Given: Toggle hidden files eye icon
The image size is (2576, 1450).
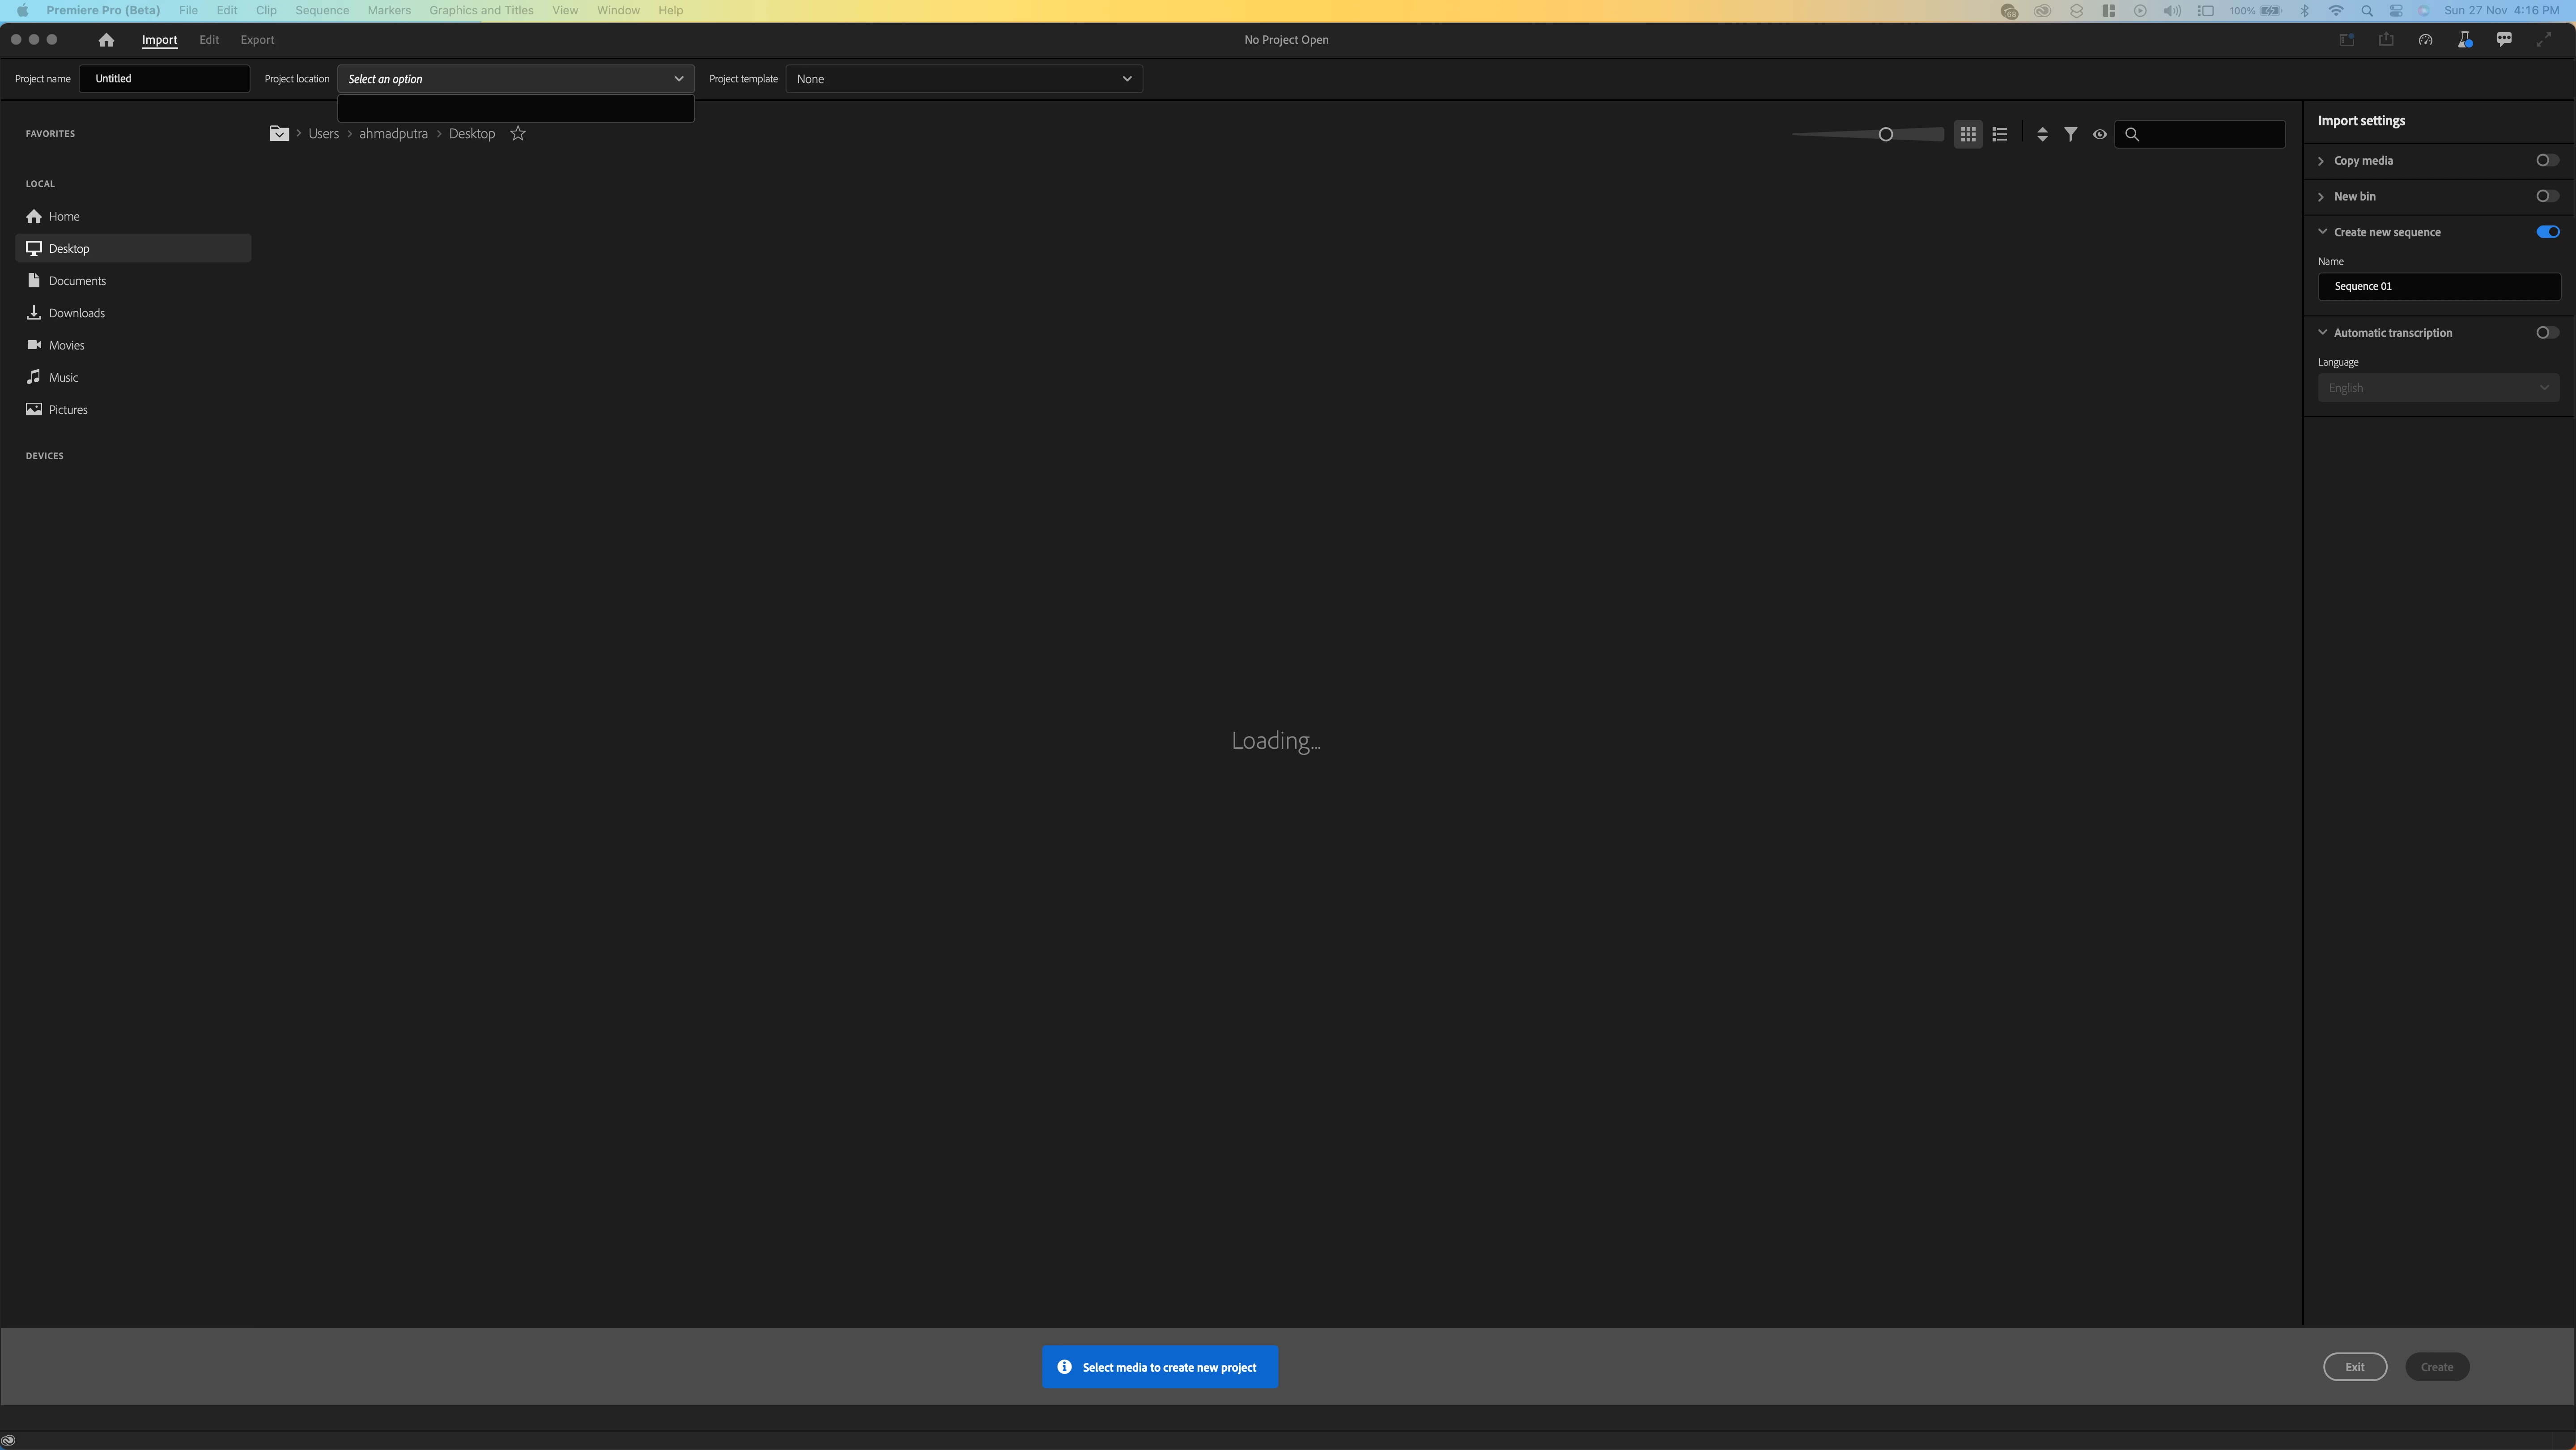Looking at the screenshot, I should (x=2099, y=134).
